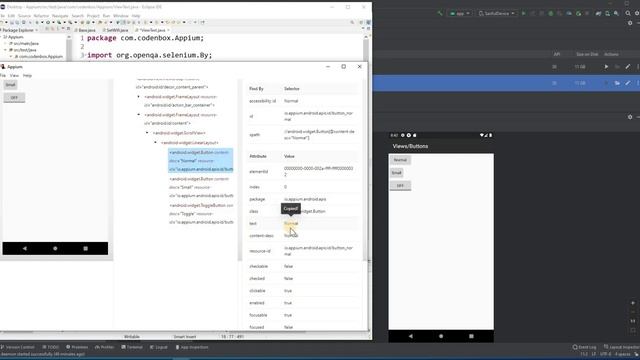Screen dimensions: 640x360
Task: Tap recents square in Appium screenshot pane
Action: click(85, 248)
